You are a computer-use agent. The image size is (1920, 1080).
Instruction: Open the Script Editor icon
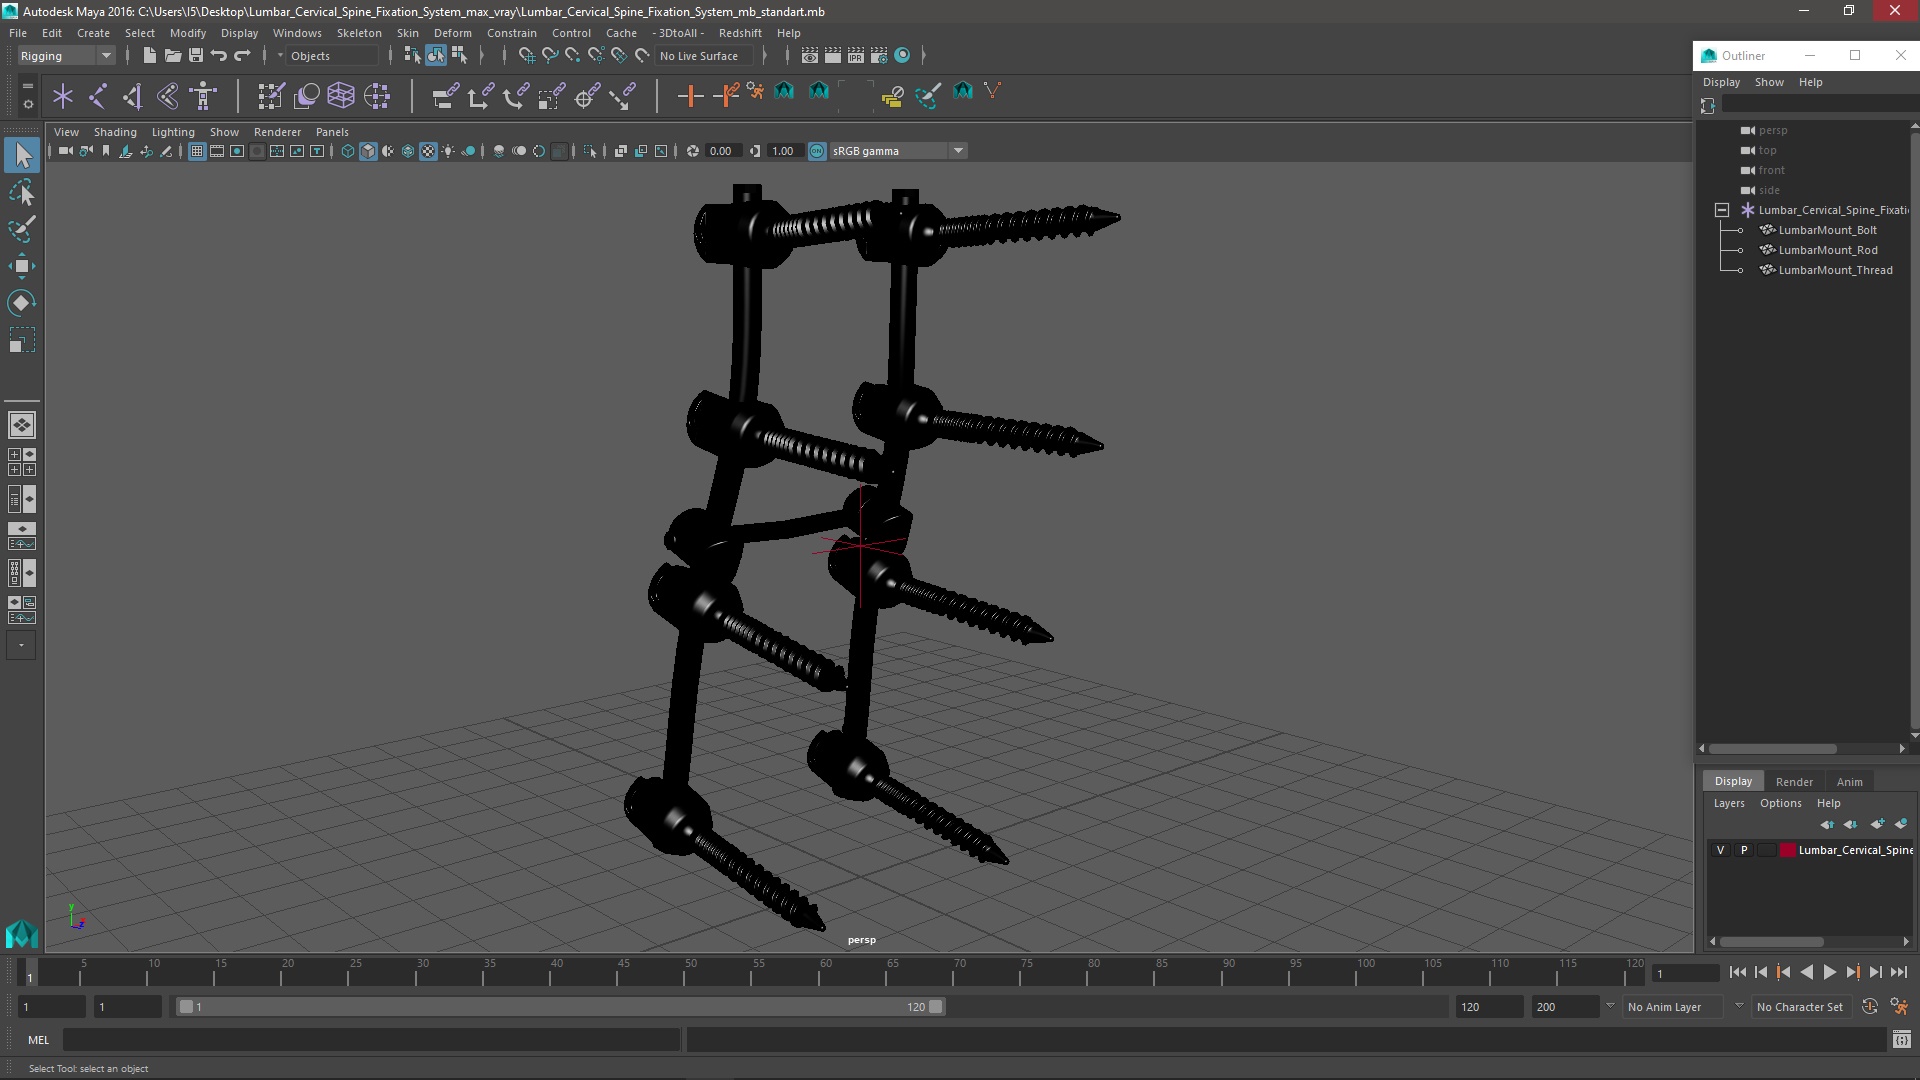coord(1901,1040)
